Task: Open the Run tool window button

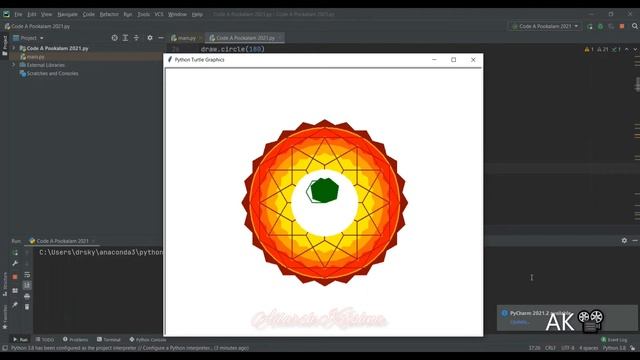Action: [x=20, y=340]
